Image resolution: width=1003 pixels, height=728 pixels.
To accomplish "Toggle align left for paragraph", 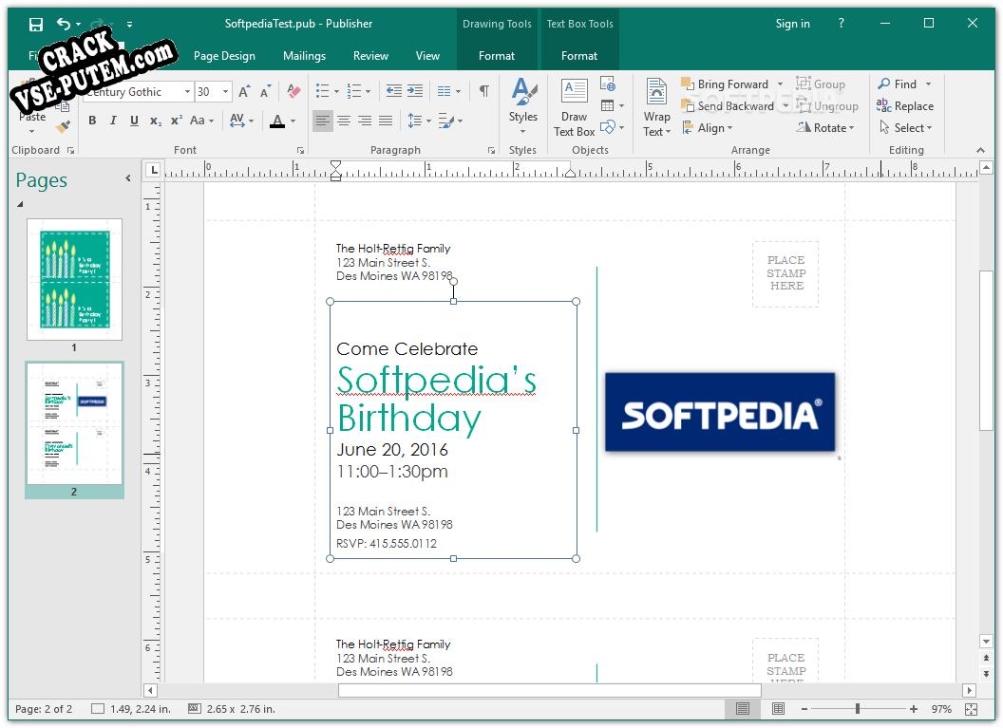I will pyautogui.click(x=322, y=120).
